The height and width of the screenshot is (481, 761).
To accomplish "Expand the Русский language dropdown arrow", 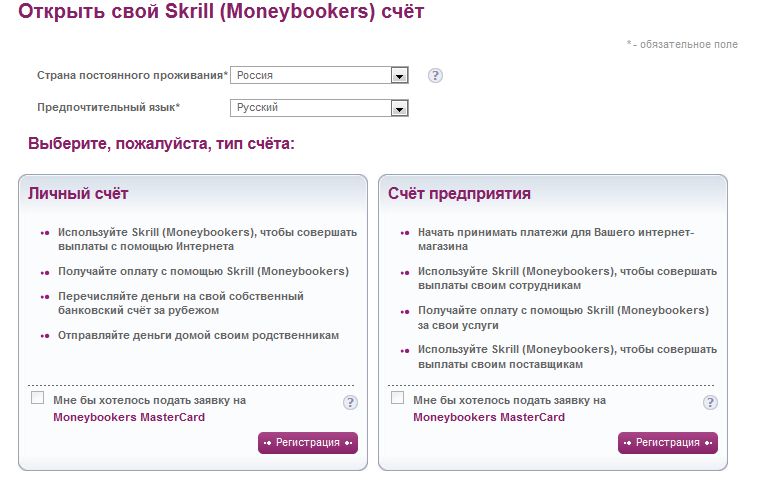I will coord(399,108).
